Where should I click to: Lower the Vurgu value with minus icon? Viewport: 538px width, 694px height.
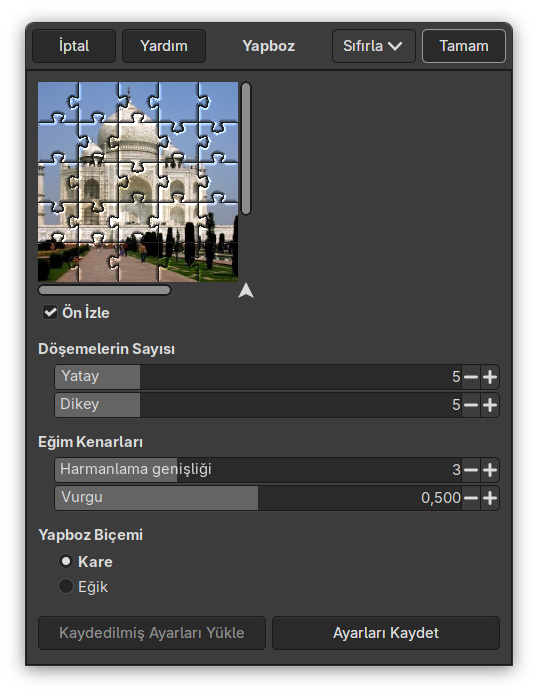(x=471, y=498)
